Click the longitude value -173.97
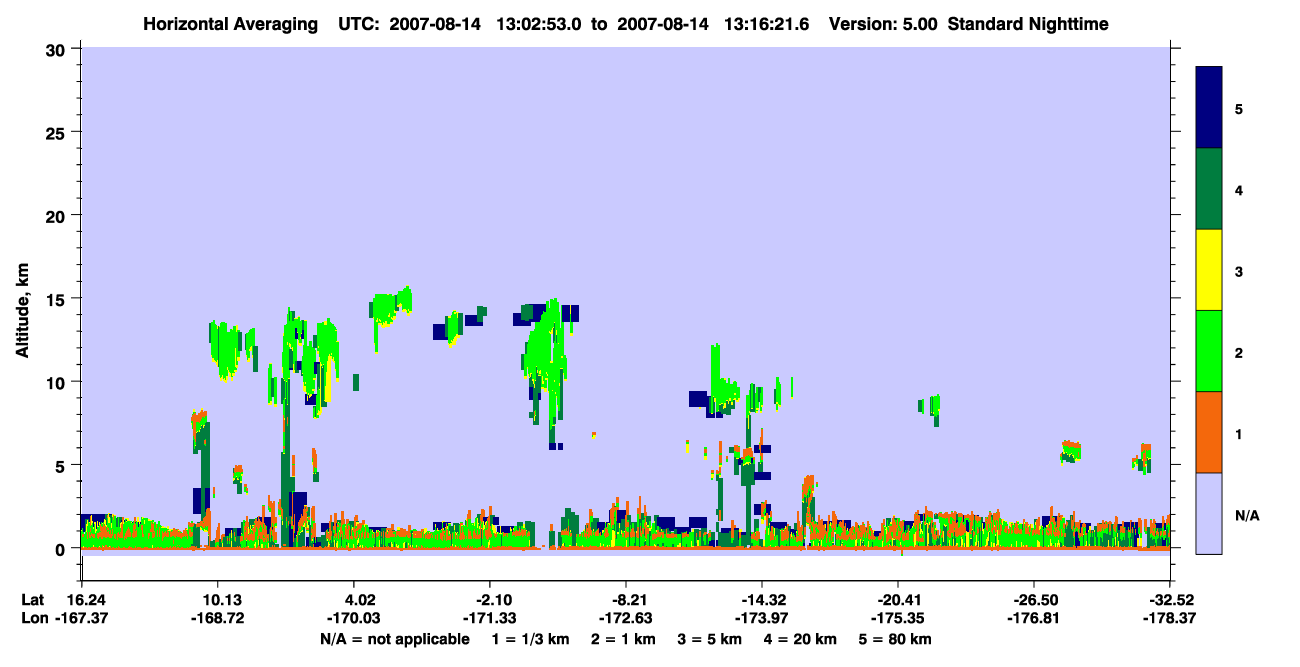Viewport: 1300px width, 667px height. pos(762,619)
